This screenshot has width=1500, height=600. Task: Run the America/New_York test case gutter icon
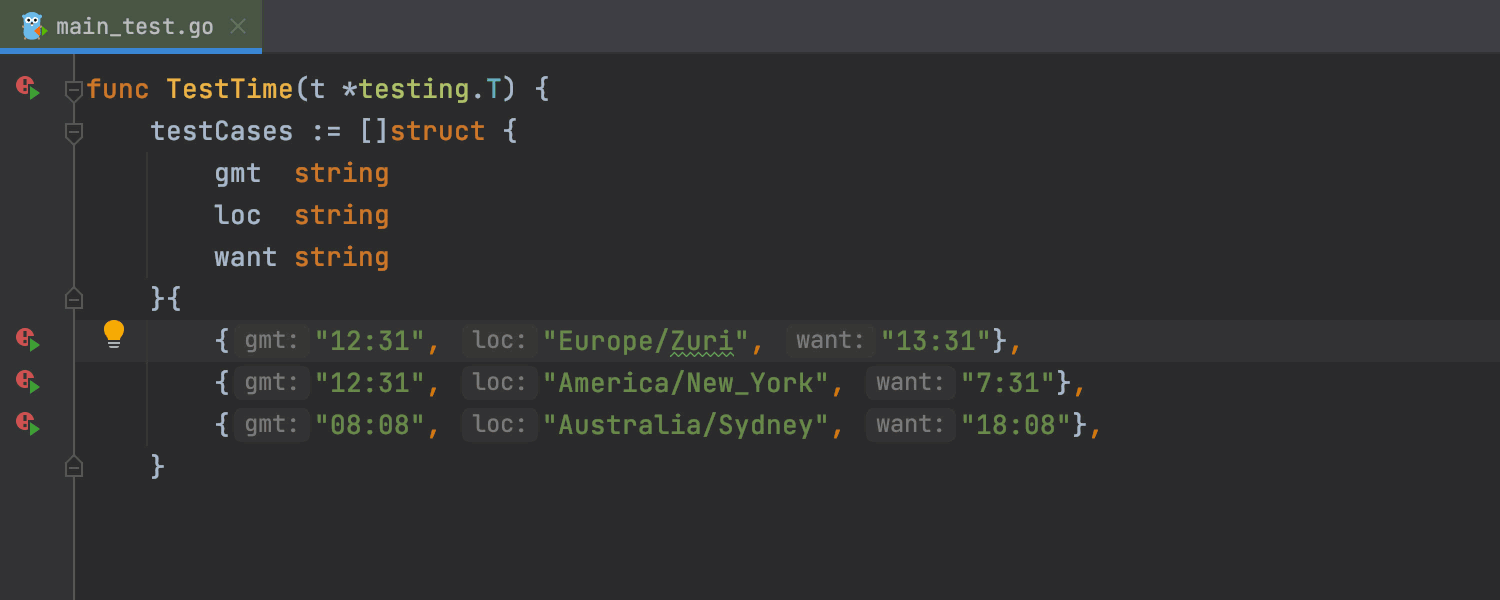coord(27,382)
